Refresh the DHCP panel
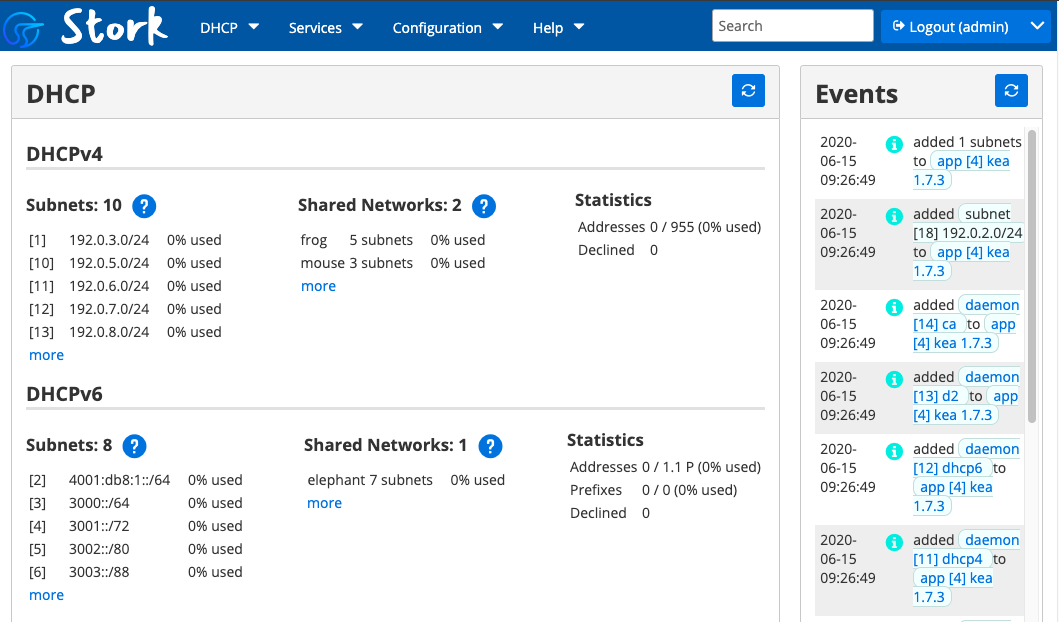The width and height of the screenshot is (1059, 622). tap(748, 90)
